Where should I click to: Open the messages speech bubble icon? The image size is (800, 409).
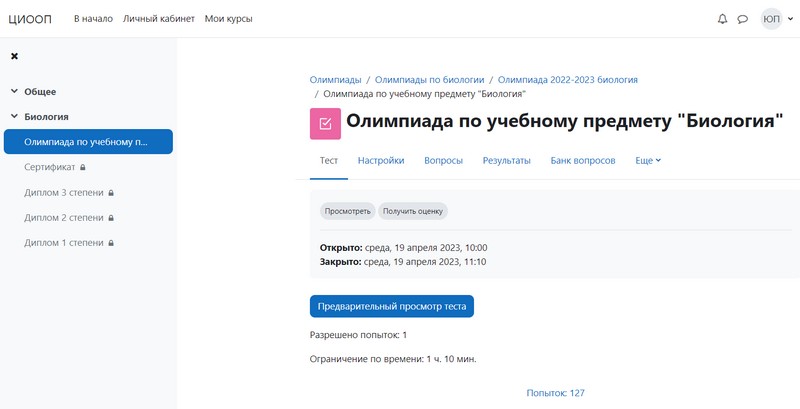tap(743, 19)
